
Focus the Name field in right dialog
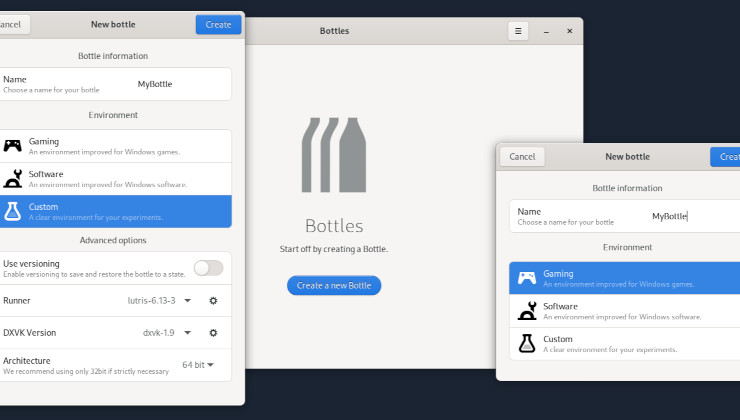pos(624,216)
